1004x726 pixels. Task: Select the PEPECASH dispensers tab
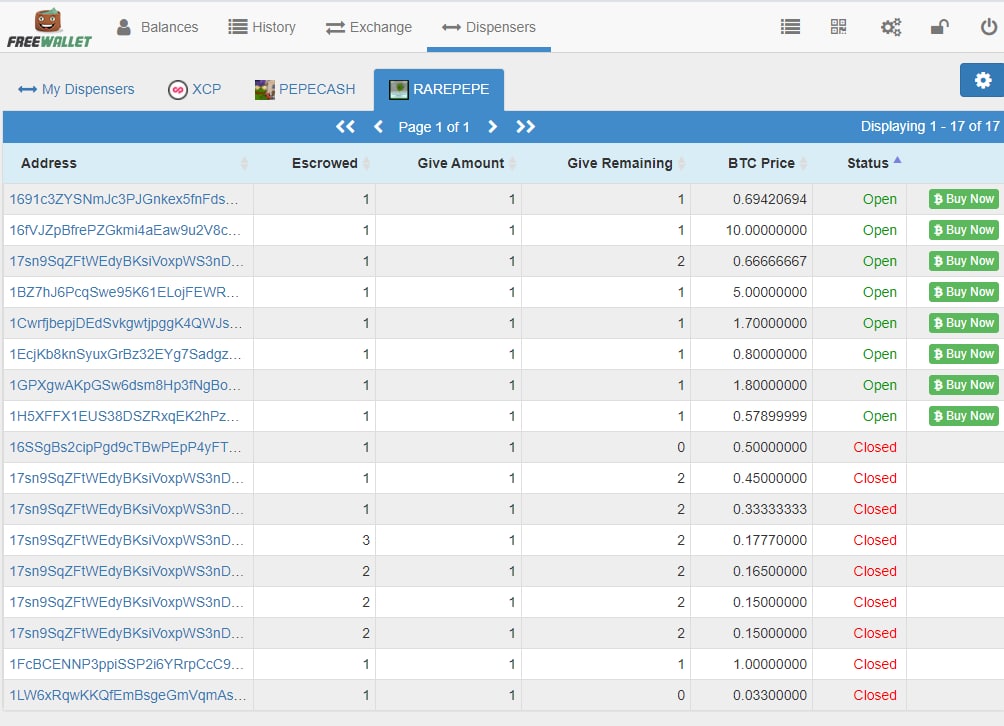coord(305,89)
